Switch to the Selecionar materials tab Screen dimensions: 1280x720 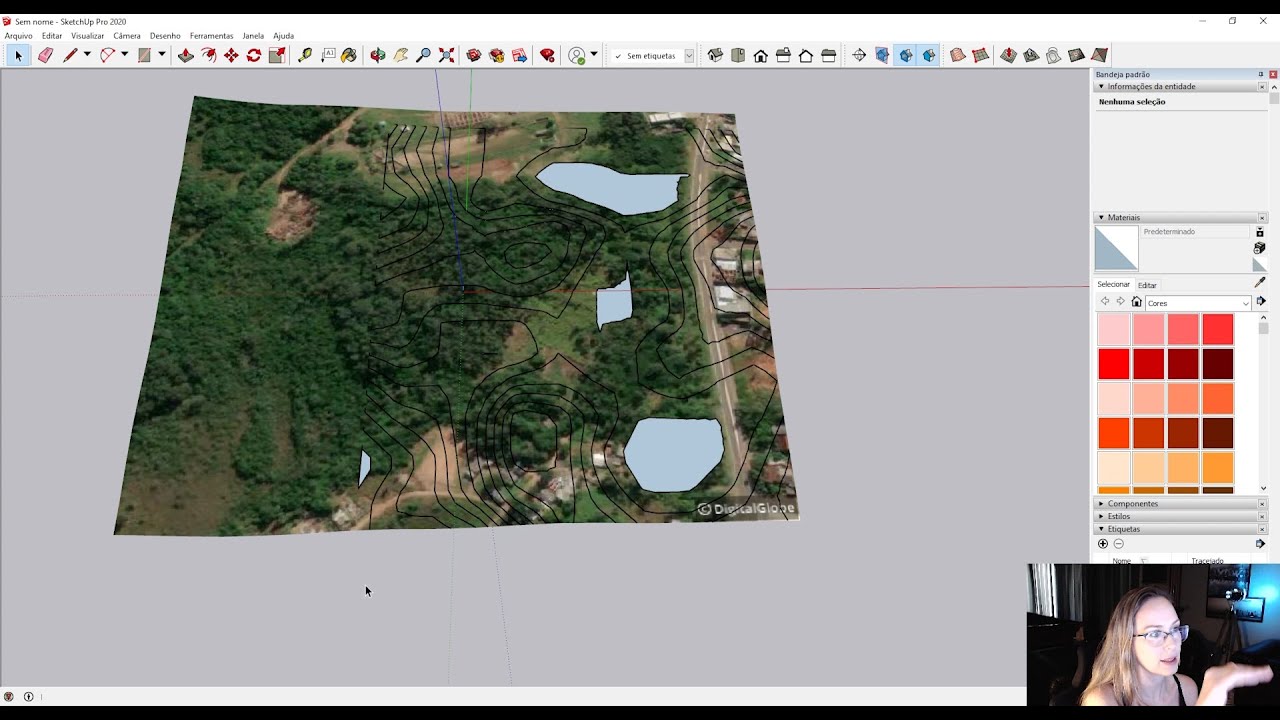[x=1113, y=285]
